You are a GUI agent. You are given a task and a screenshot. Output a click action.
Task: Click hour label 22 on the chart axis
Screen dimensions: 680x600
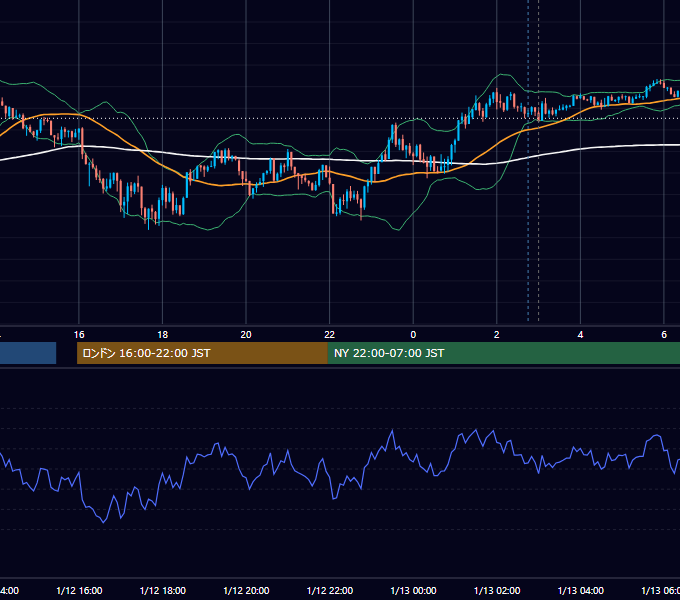330,335
